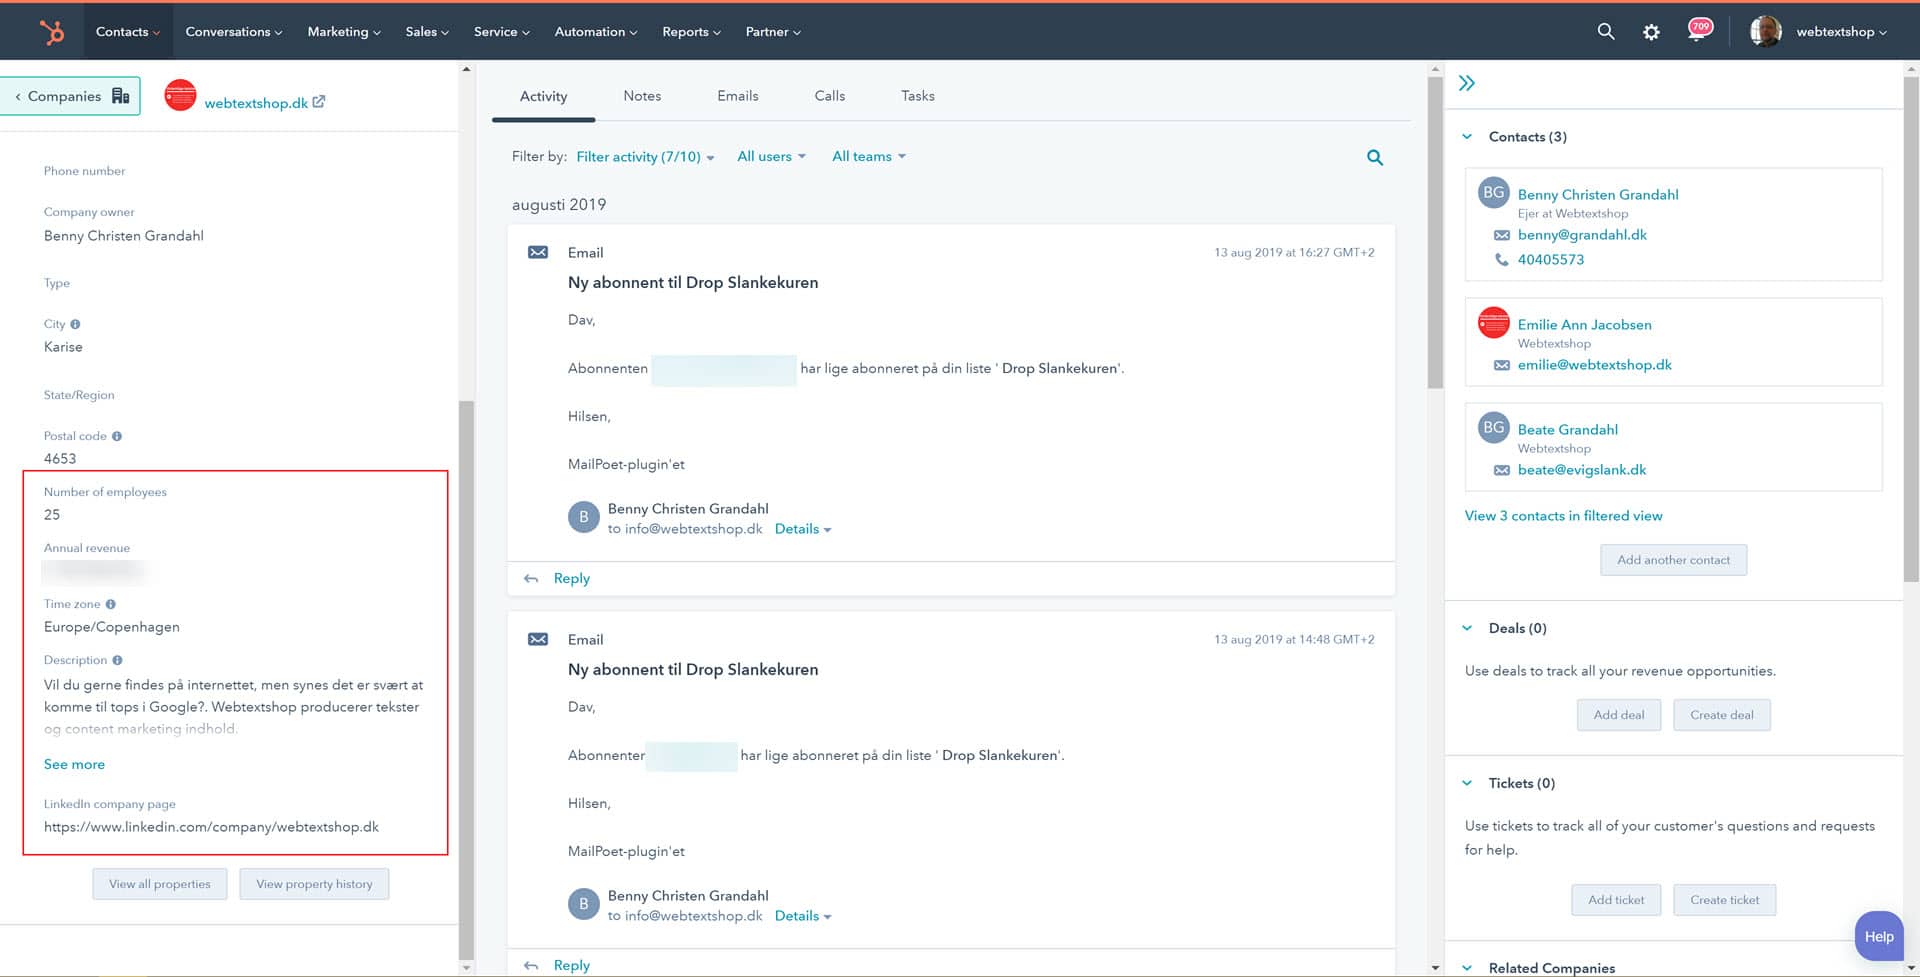Open the All users filter dropdown
1920x977 pixels.
pos(771,157)
